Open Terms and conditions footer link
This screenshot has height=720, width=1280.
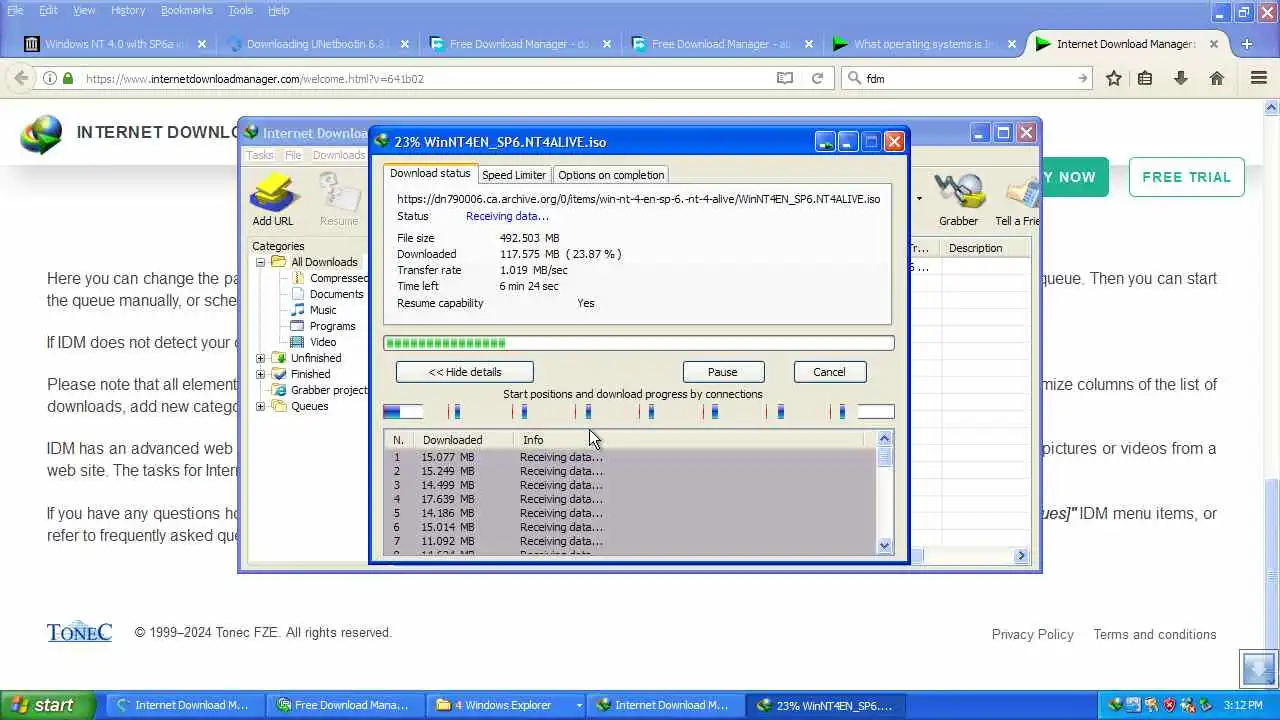point(1155,634)
